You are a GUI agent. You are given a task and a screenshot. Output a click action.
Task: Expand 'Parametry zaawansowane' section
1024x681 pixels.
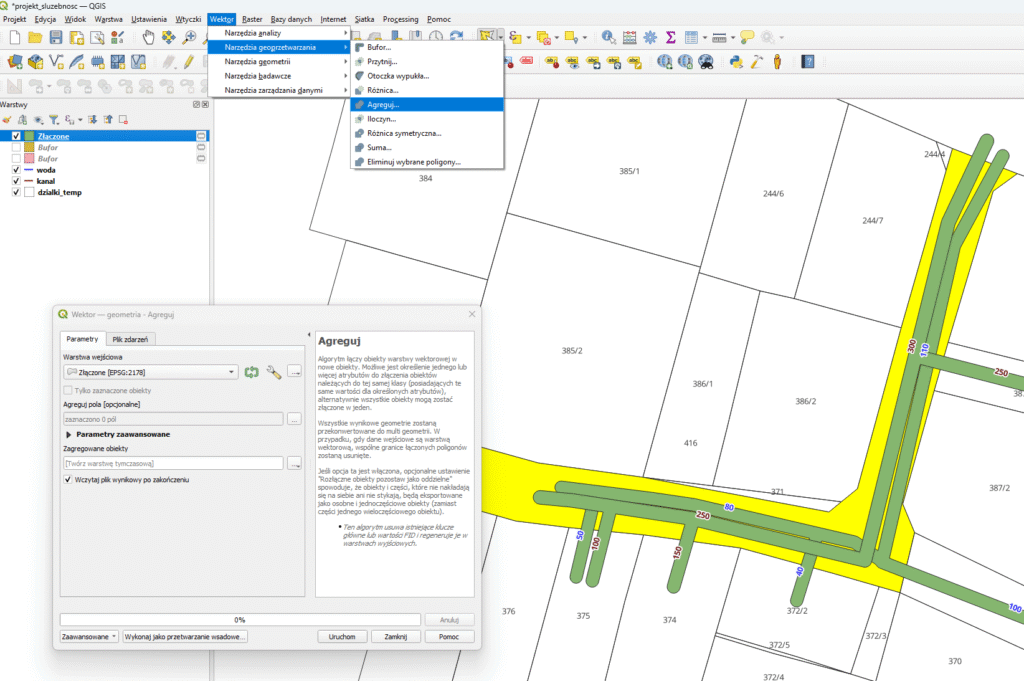coord(68,434)
